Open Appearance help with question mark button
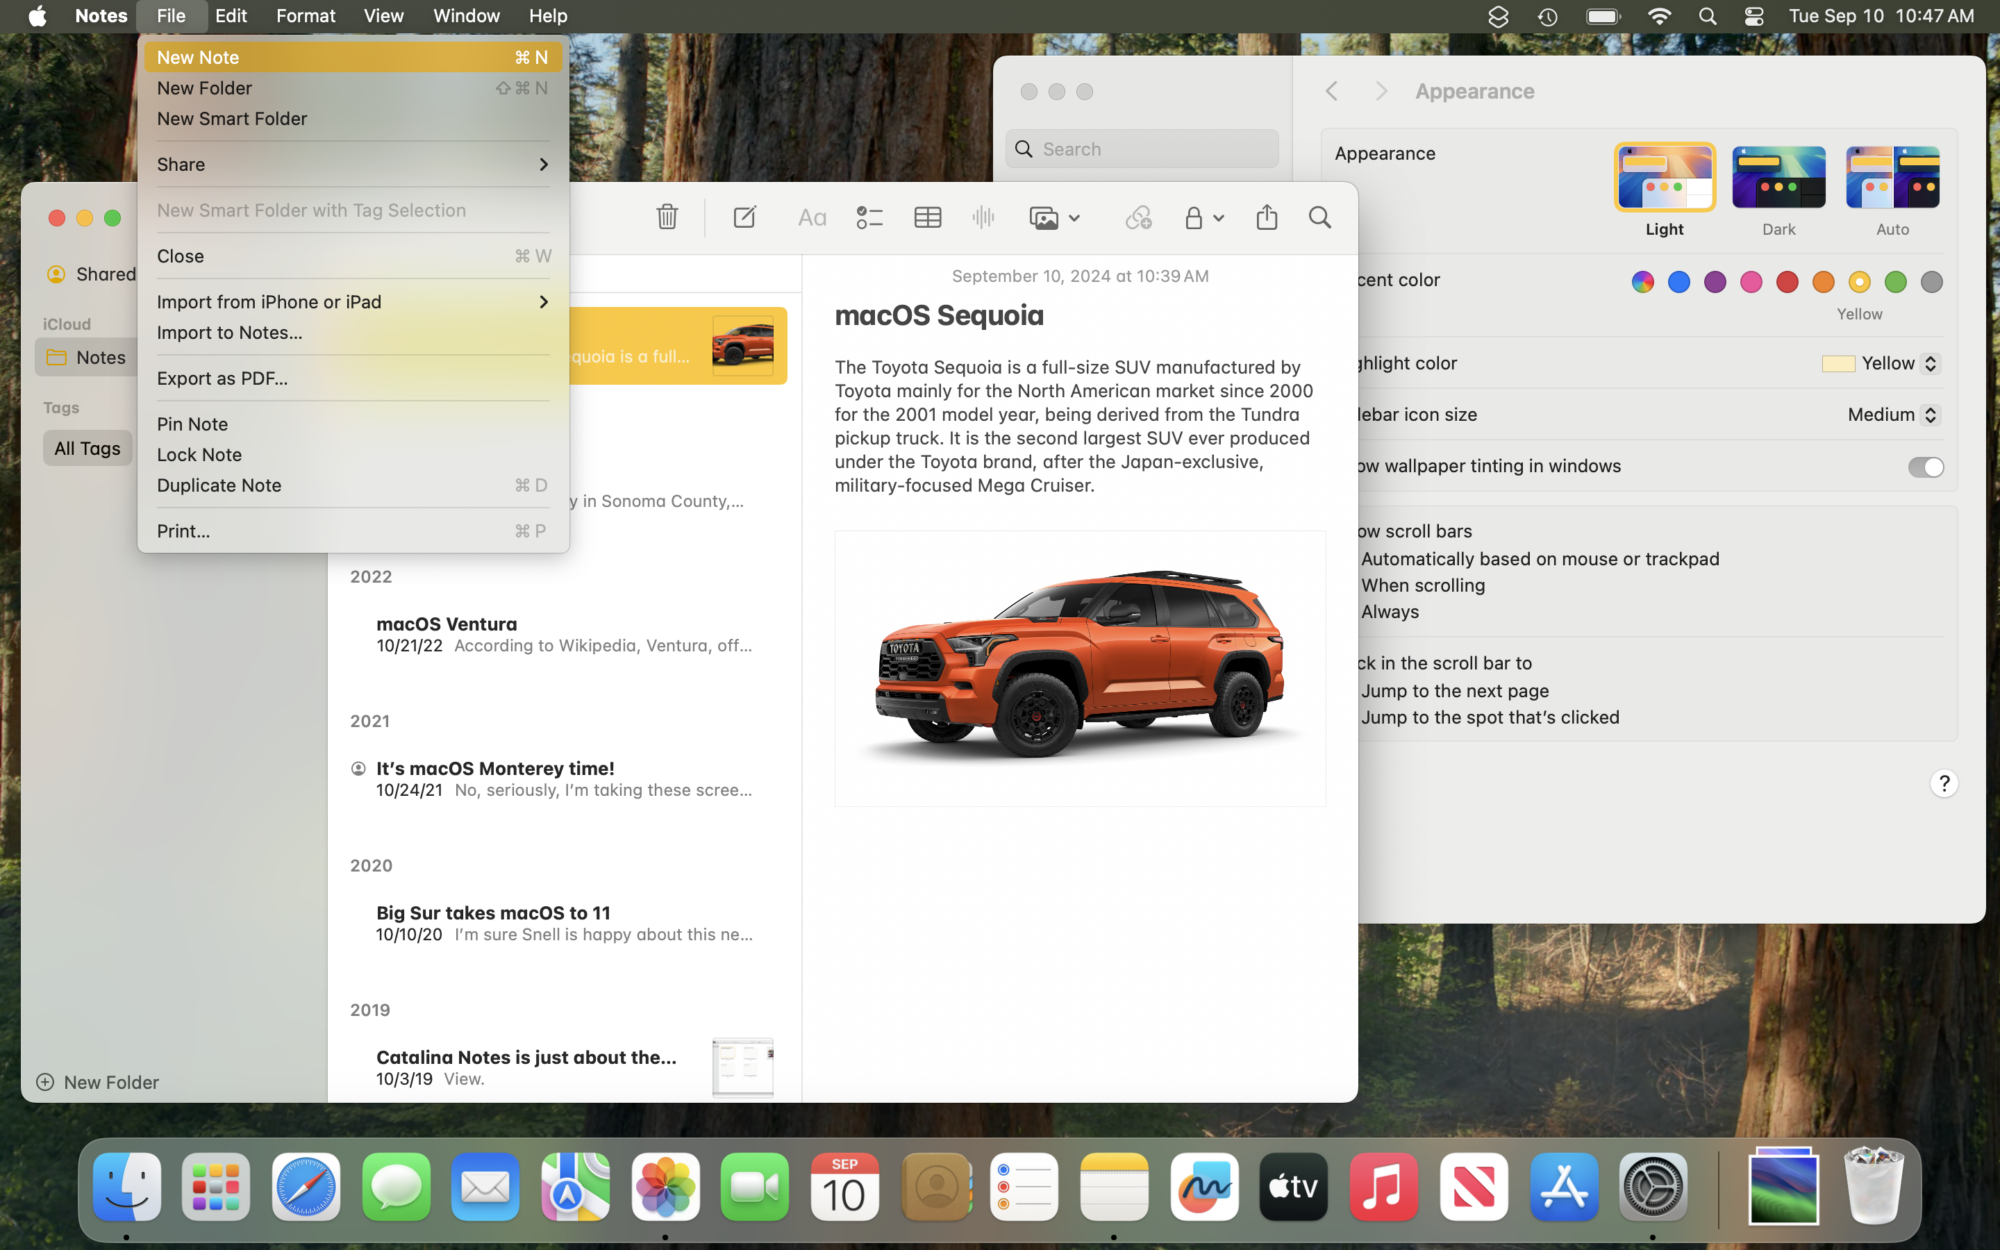Viewport: 2000px width, 1250px height. (1944, 783)
